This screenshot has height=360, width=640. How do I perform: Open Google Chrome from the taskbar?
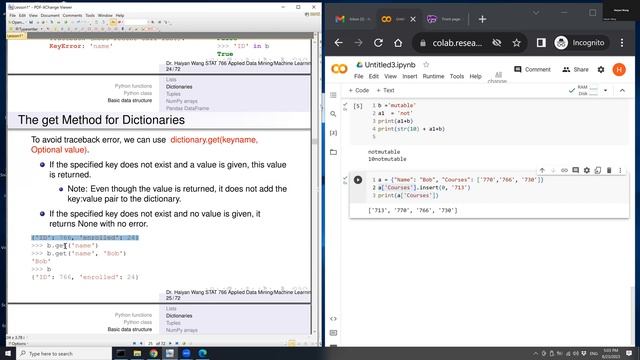coord(153,353)
